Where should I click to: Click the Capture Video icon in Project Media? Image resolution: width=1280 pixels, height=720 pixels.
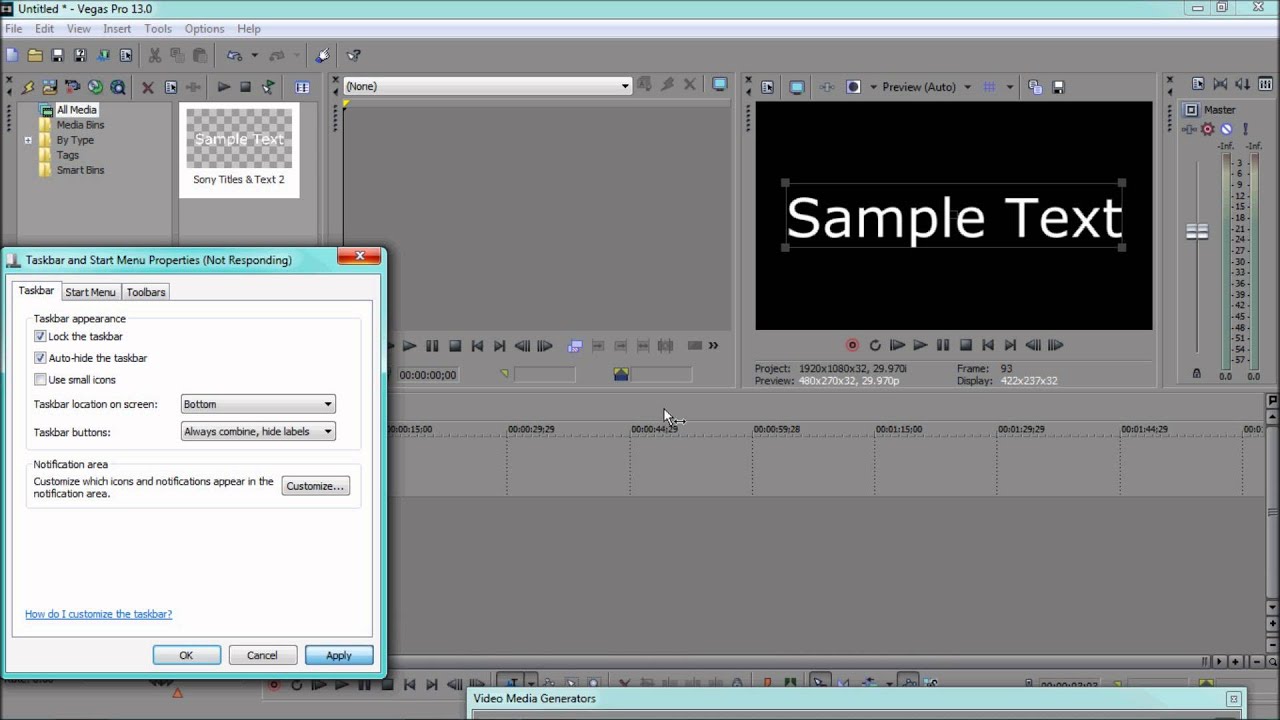[73, 87]
